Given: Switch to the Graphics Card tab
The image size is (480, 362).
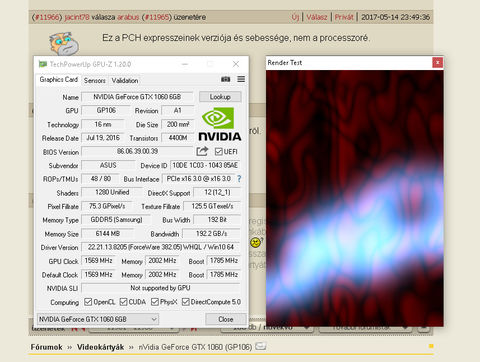Looking at the screenshot, I should pyautogui.click(x=59, y=79).
